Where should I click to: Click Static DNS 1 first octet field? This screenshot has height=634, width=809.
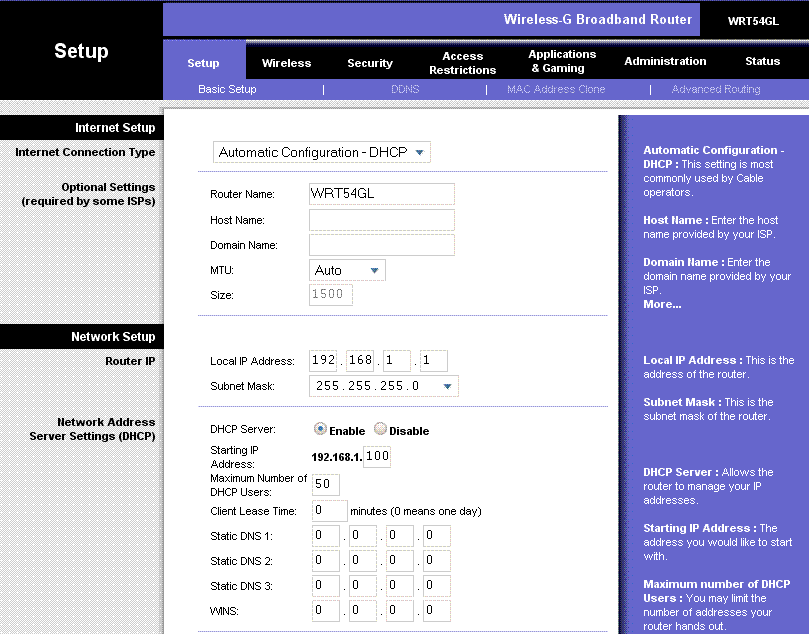[x=326, y=535]
